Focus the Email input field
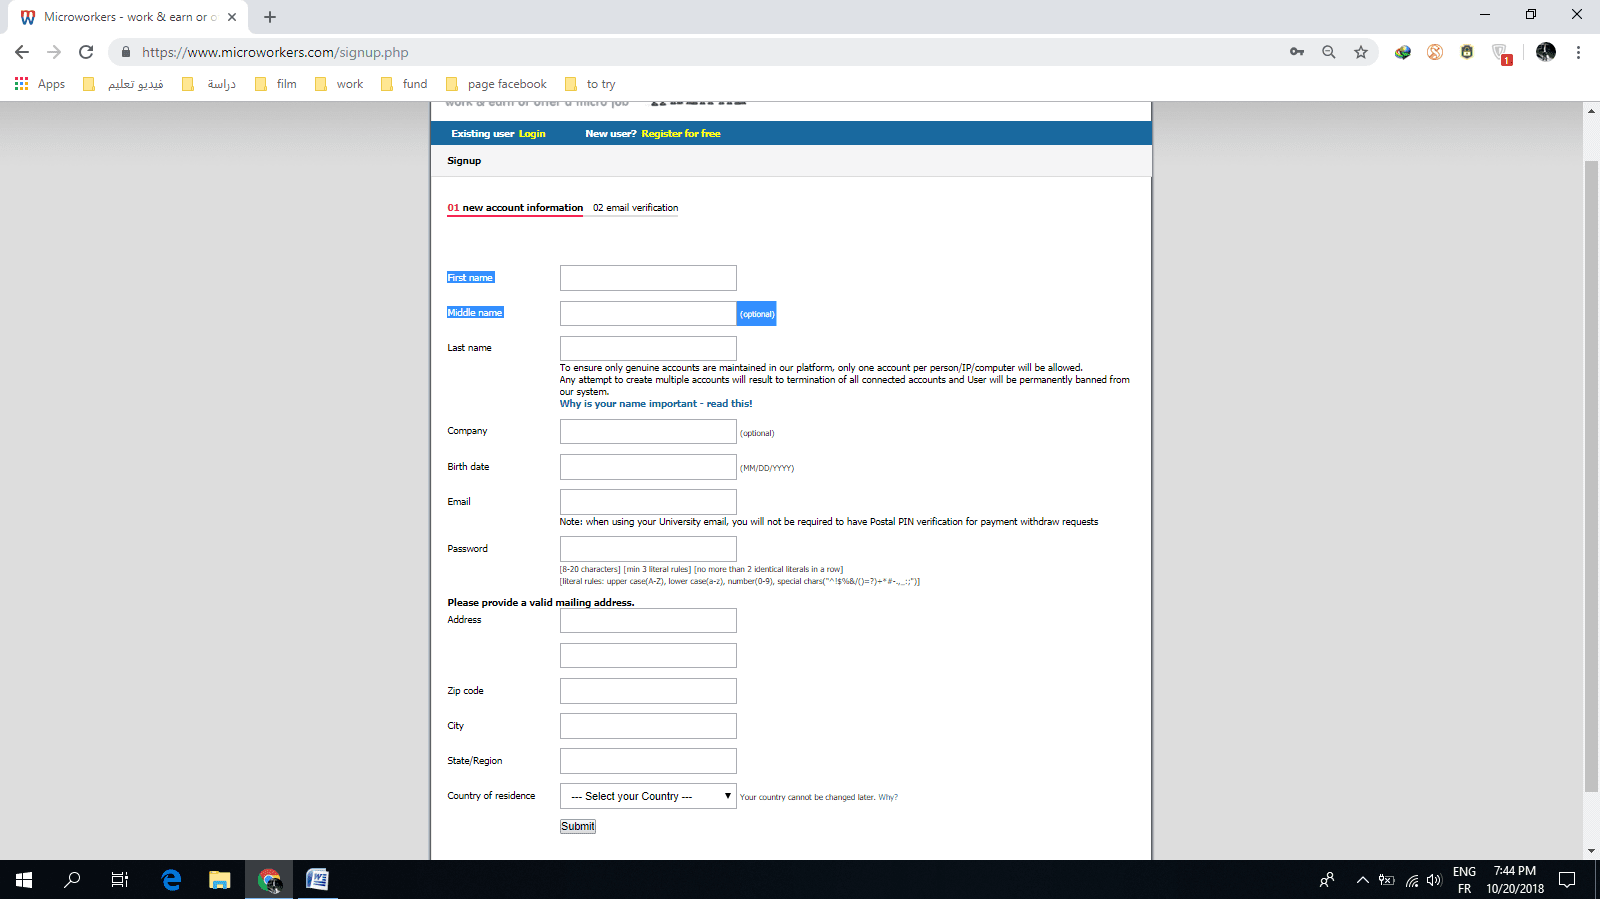Image resolution: width=1600 pixels, height=899 pixels. coord(648,502)
